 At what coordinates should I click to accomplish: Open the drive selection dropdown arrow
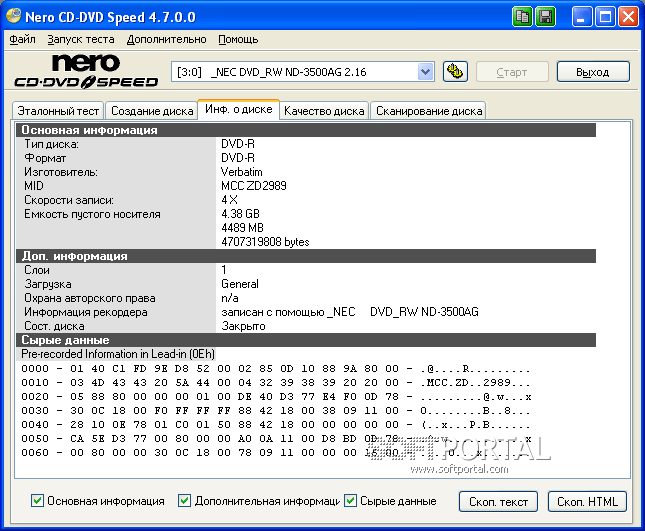(425, 72)
